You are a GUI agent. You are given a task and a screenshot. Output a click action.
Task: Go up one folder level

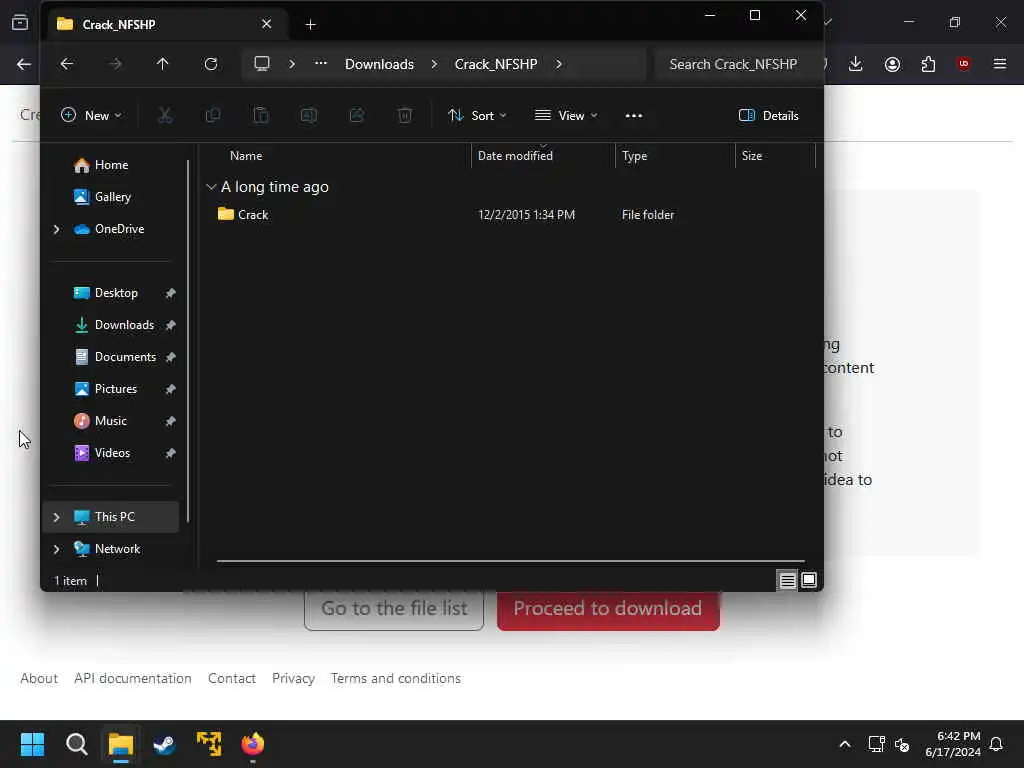click(163, 64)
